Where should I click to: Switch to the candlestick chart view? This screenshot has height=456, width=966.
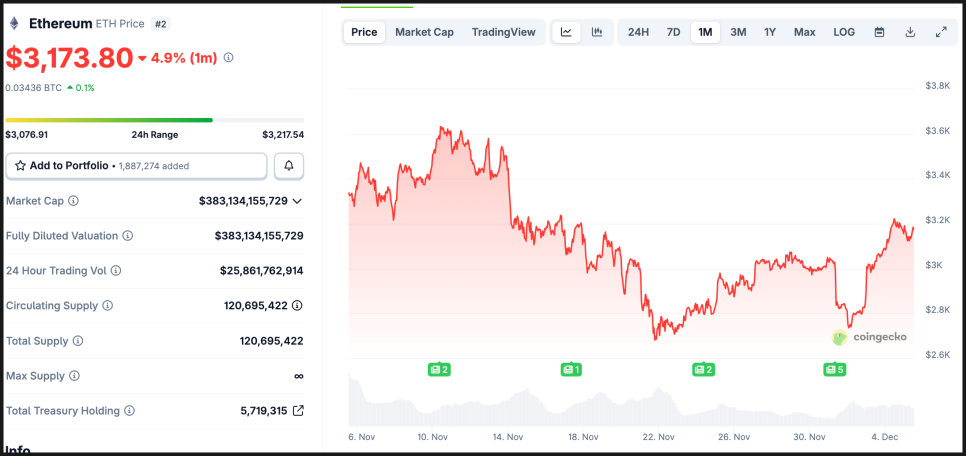pyautogui.click(x=597, y=32)
